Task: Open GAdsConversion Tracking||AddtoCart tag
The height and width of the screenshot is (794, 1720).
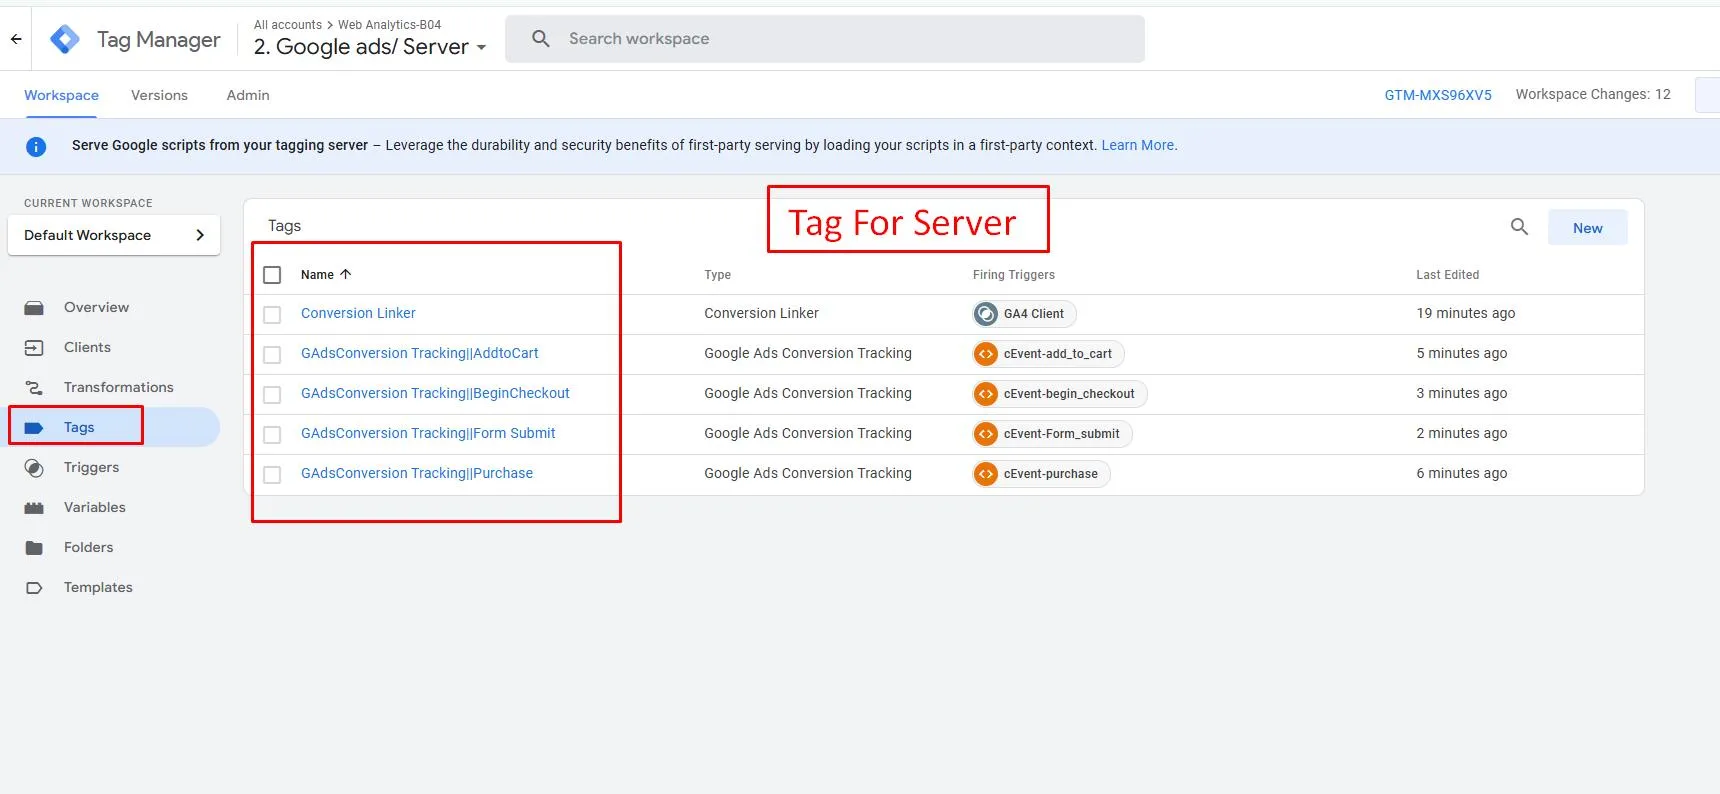Action: 419,353
